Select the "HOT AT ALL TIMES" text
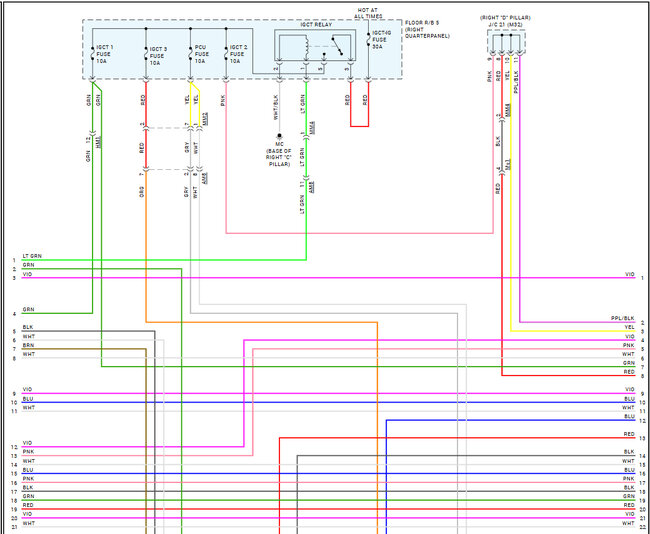 pos(368,13)
